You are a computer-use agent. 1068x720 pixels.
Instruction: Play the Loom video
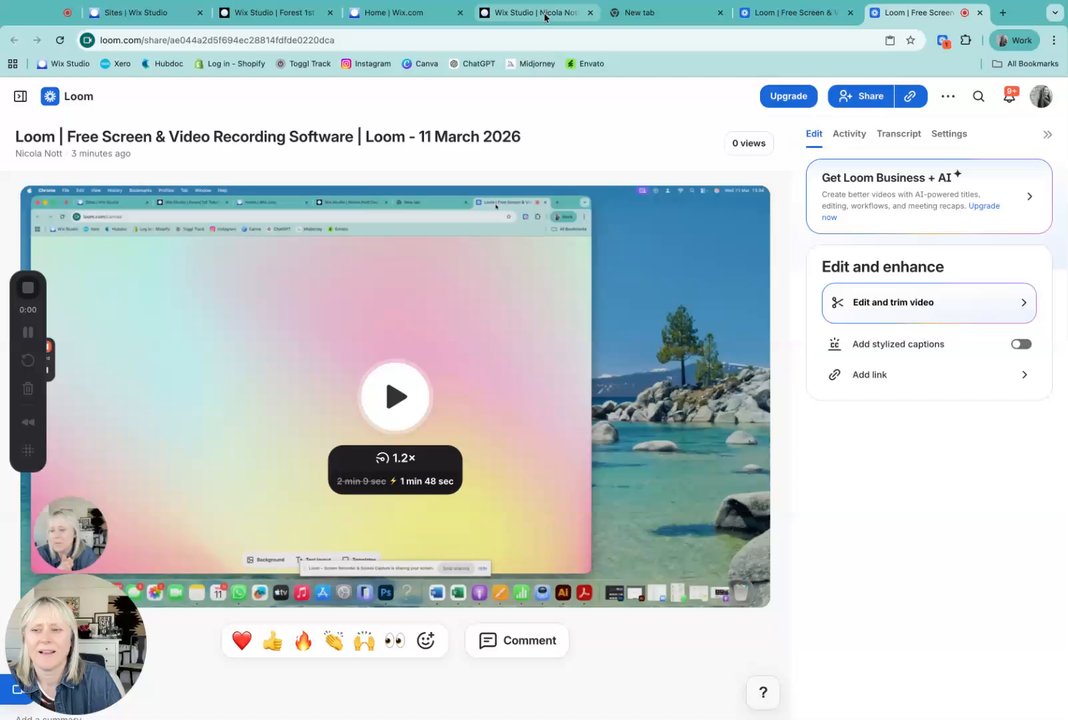click(x=395, y=396)
